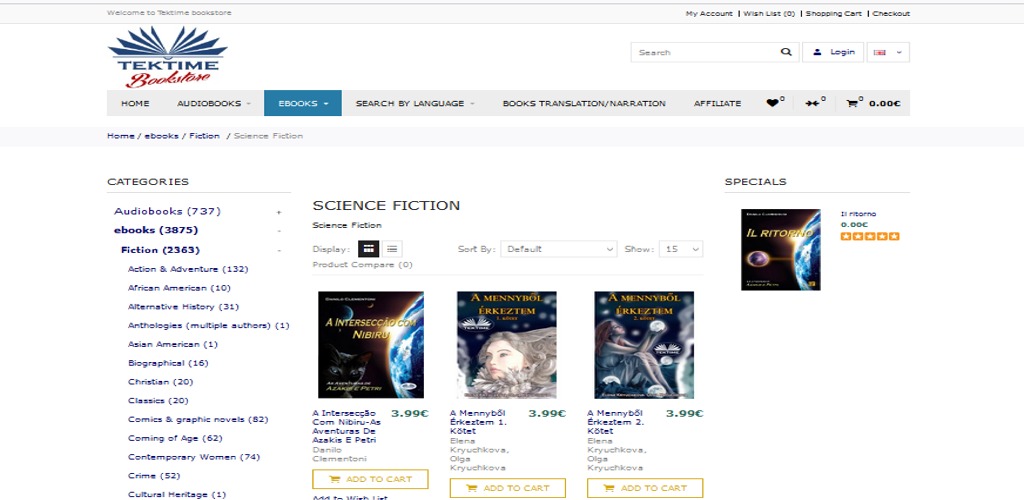Image resolution: width=1024 pixels, height=500 pixels.
Task: Select Christian (20) category
Action: [161, 382]
